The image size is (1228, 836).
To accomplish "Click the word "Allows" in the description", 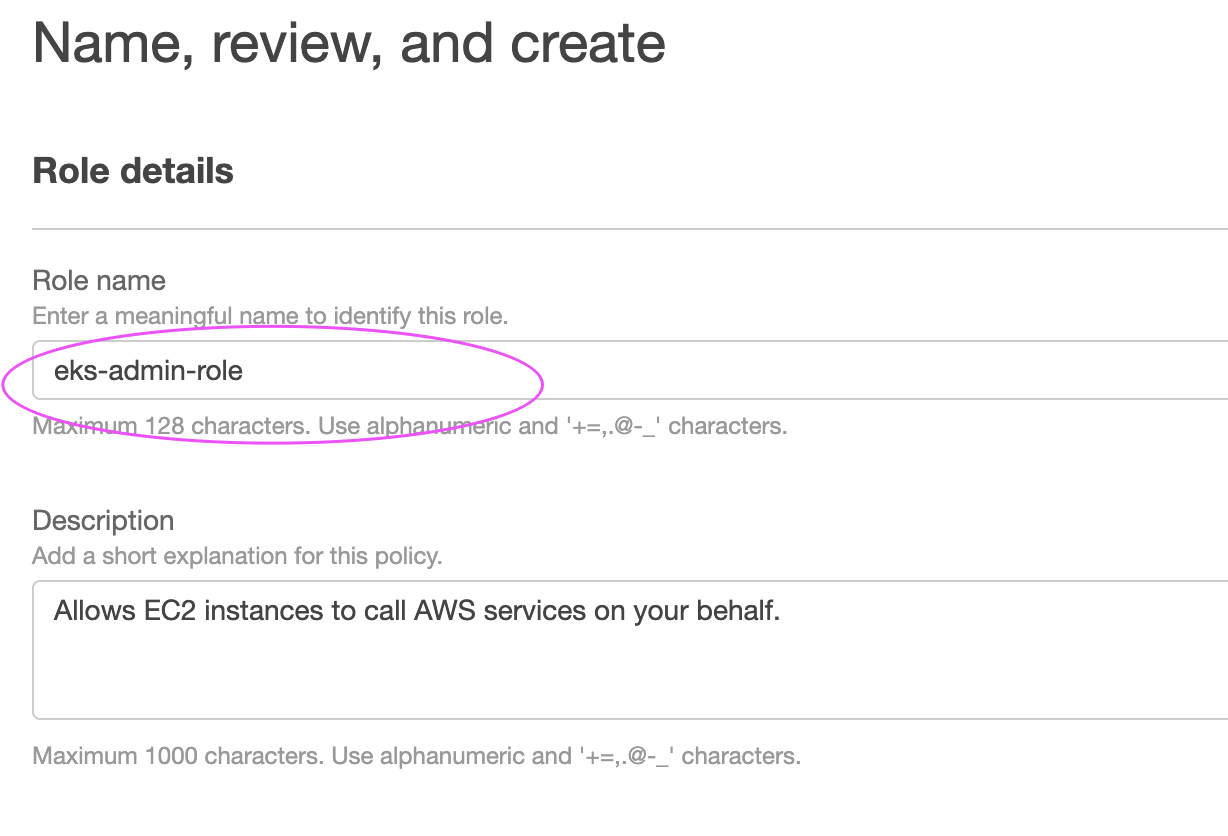I will coord(90,610).
